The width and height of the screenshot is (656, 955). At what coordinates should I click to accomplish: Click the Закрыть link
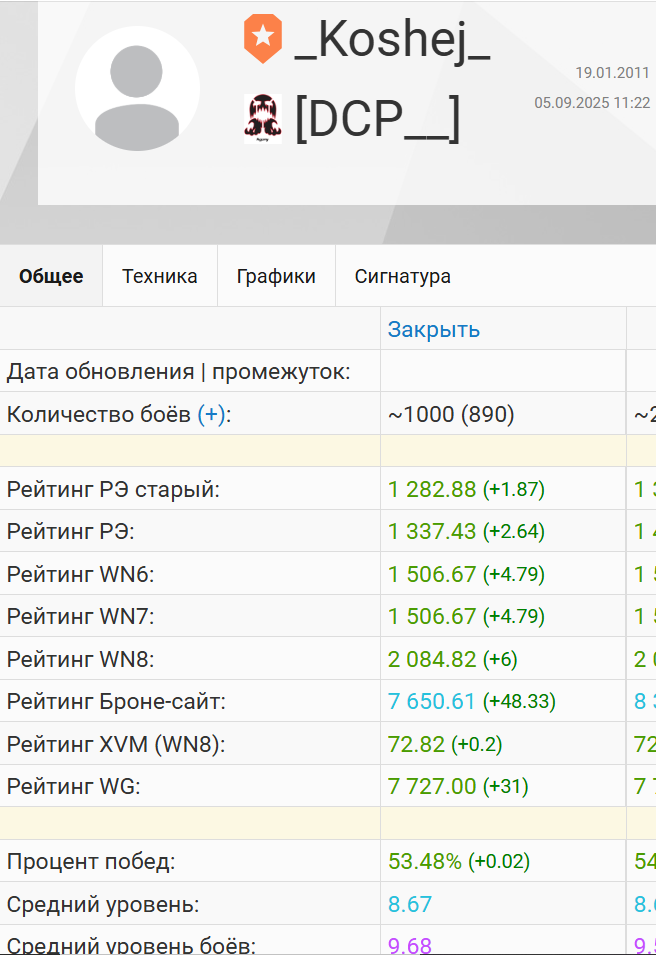434,329
